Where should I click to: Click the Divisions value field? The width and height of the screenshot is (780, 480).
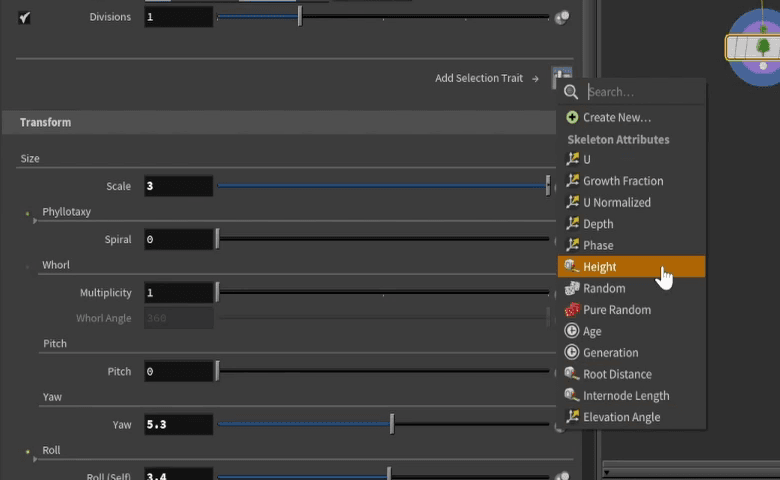[x=179, y=17]
